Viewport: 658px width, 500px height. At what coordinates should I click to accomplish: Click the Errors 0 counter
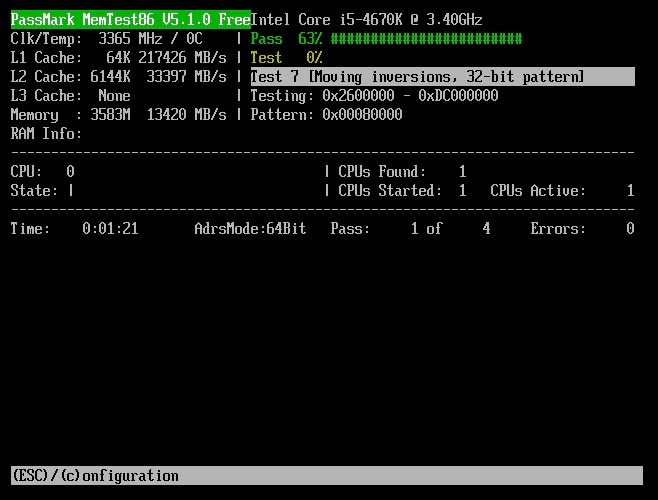pos(582,229)
